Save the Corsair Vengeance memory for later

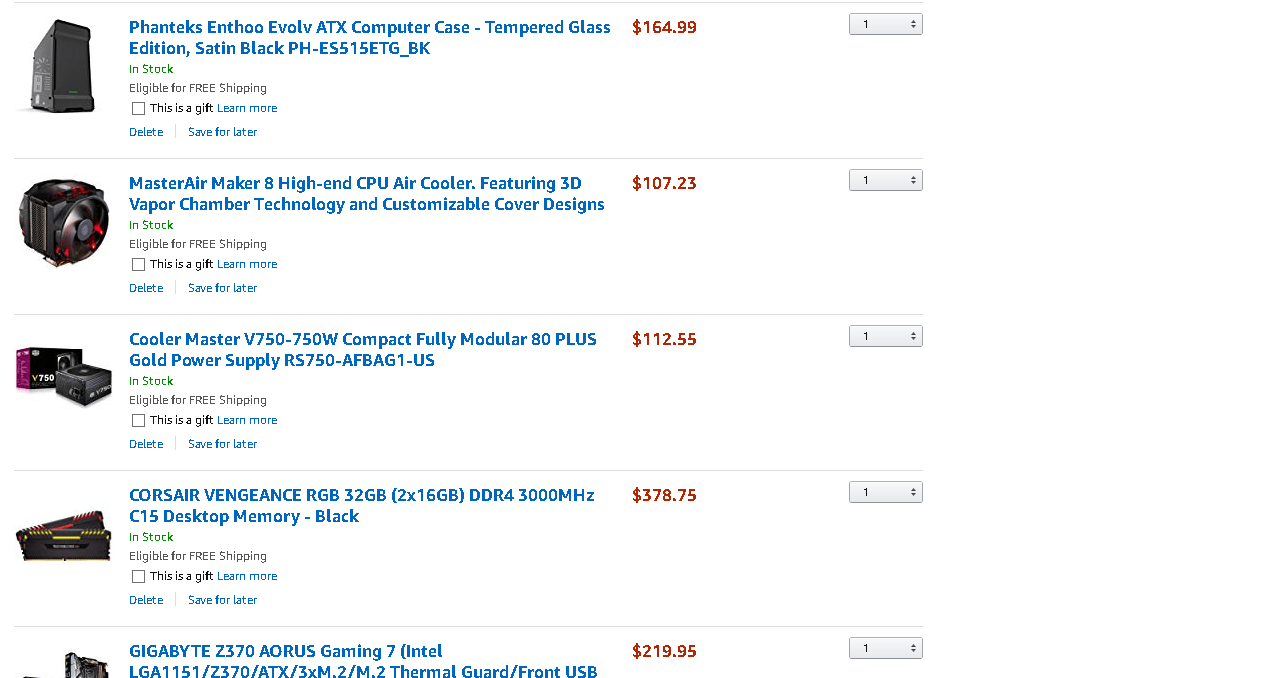click(222, 600)
